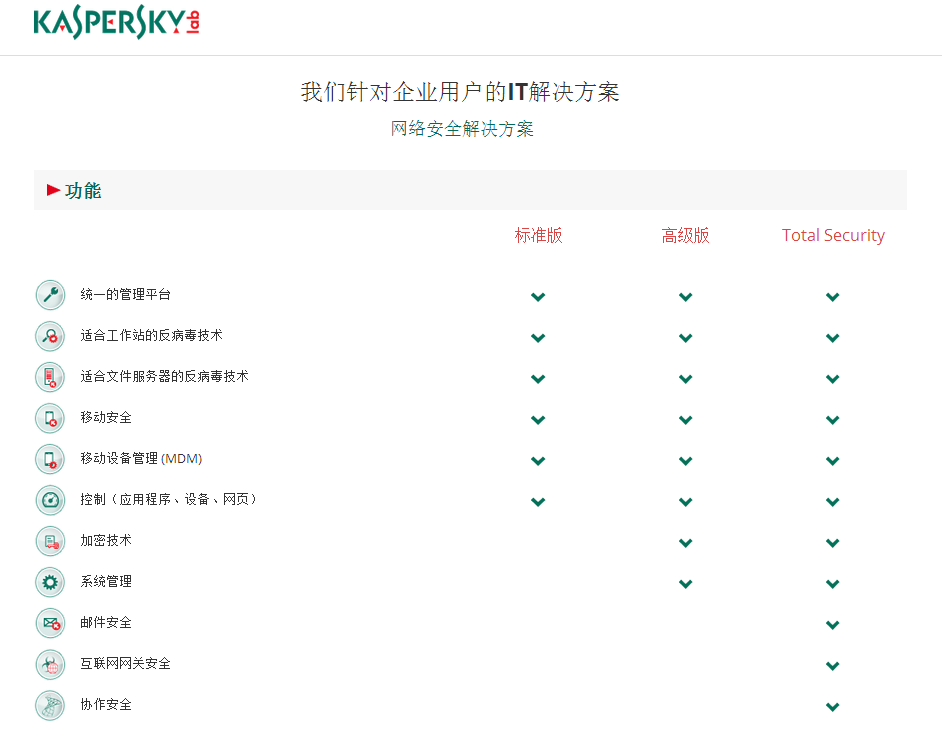Click Total Security checkmark for 互联网网关安全

833,666
